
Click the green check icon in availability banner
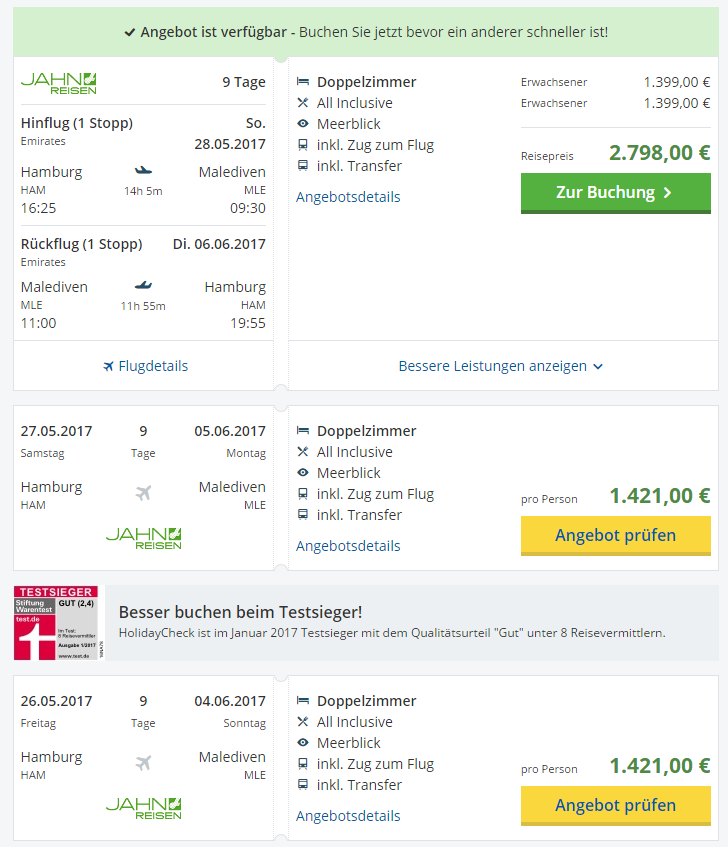coord(130,32)
